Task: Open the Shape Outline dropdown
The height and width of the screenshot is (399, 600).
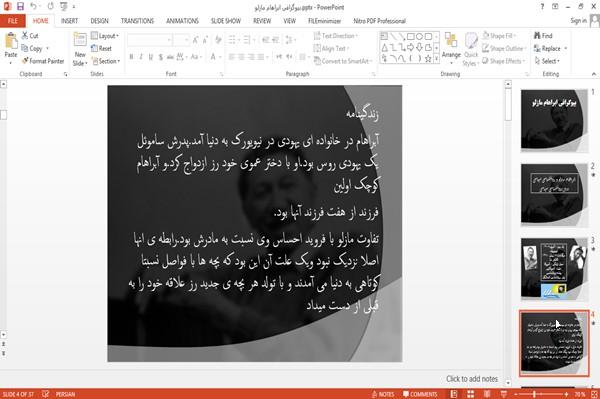Action: click(x=504, y=48)
